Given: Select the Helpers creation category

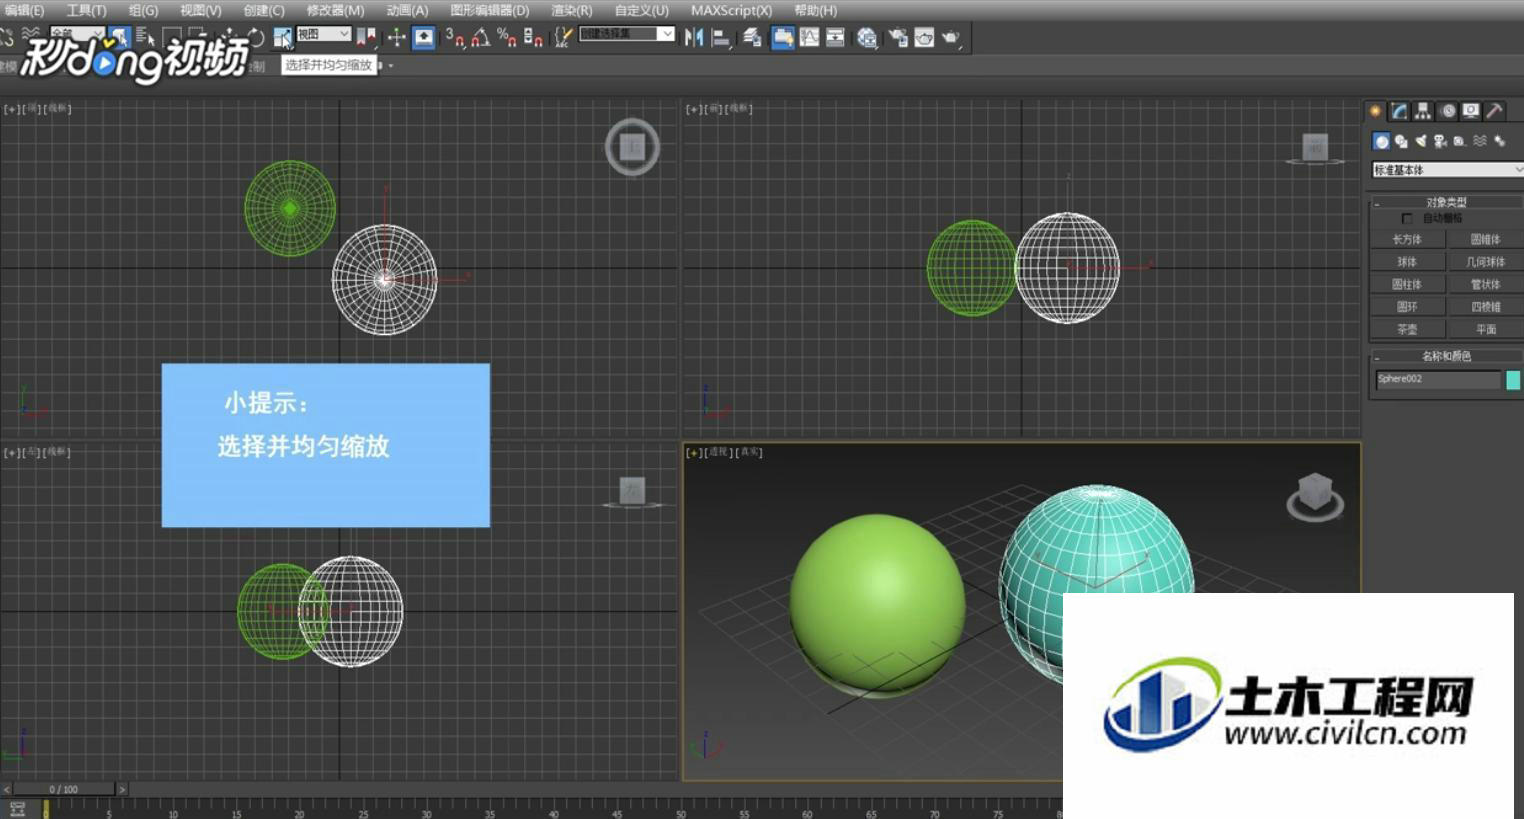Looking at the screenshot, I should coord(1460,141).
